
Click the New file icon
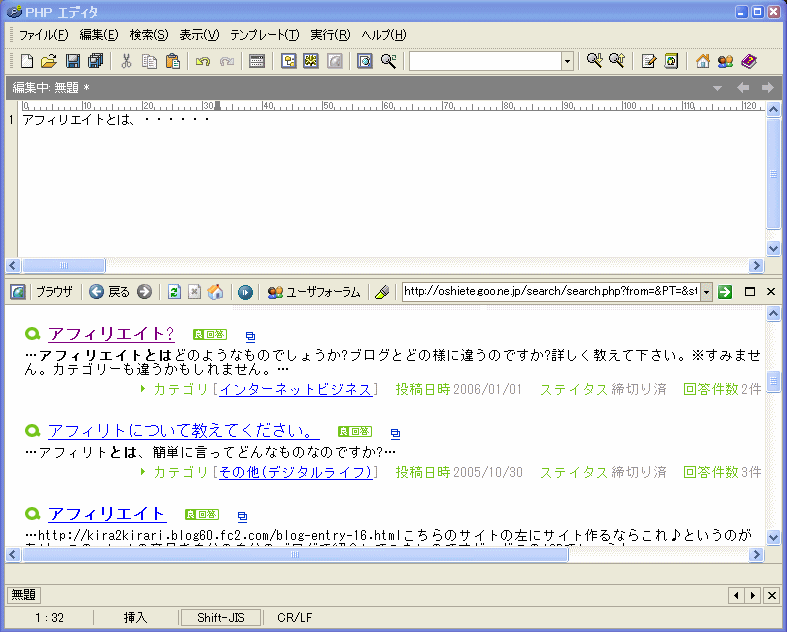tap(27, 61)
